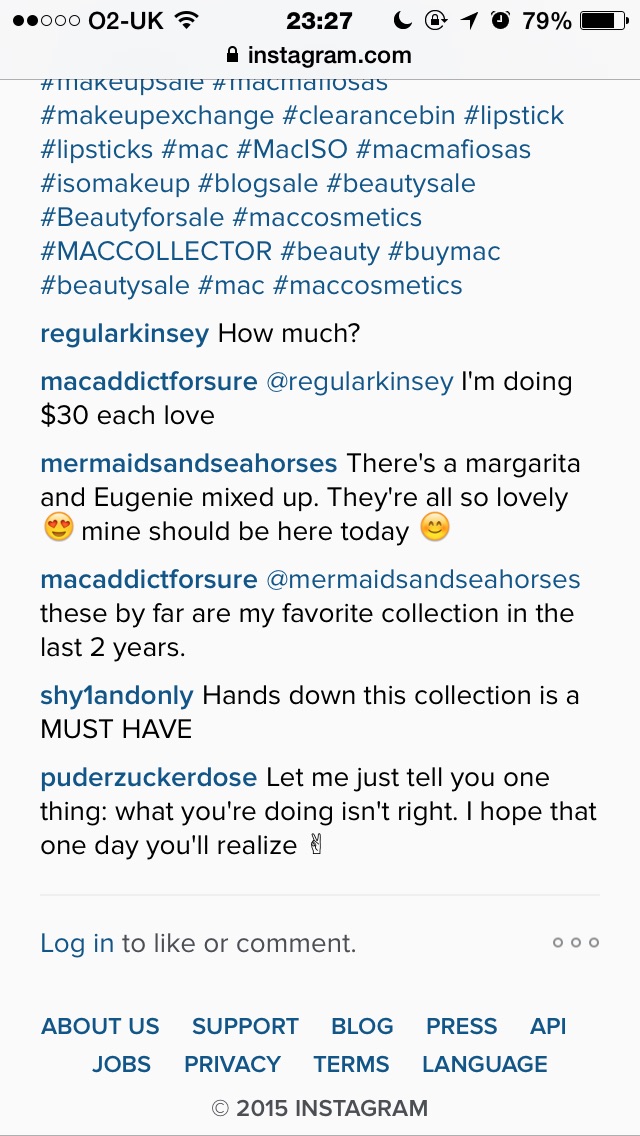This screenshot has width=640, height=1136.
Task: Select the LANGUAGE footer option
Action: (x=485, y=1064)
